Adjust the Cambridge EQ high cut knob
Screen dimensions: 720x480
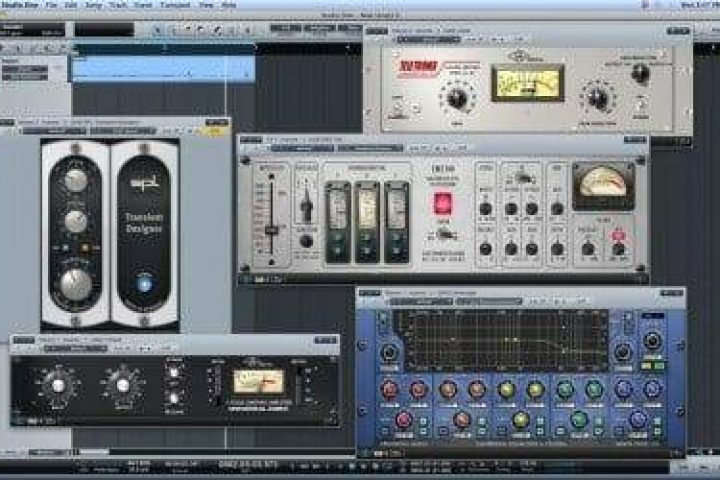click(x=622, y=352)
